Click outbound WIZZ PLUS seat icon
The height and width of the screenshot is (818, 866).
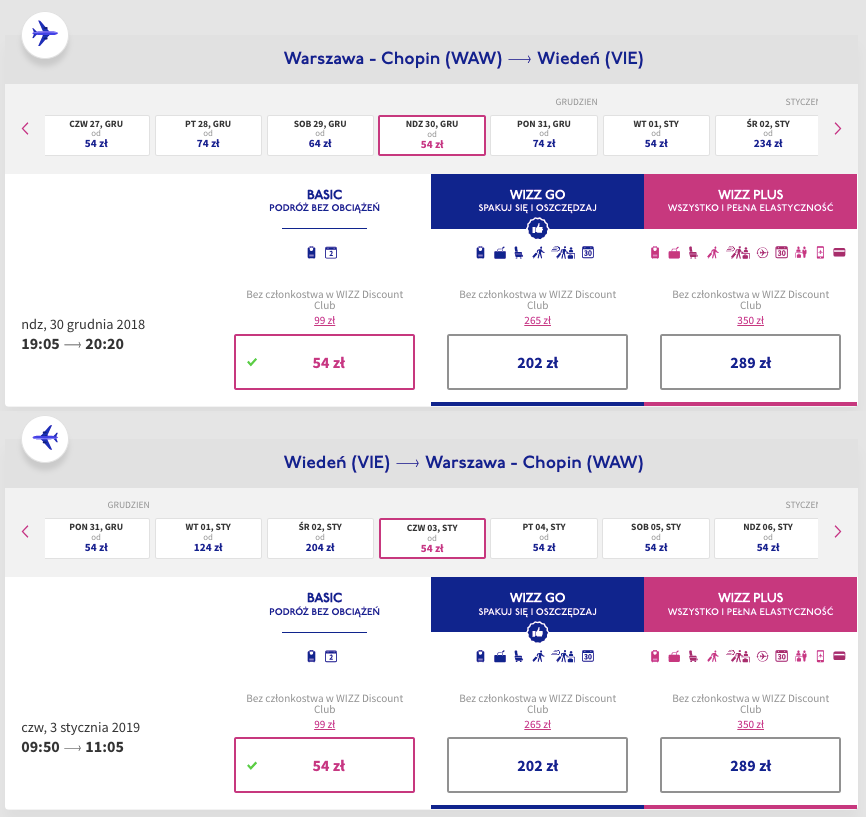tap(693, 253)
